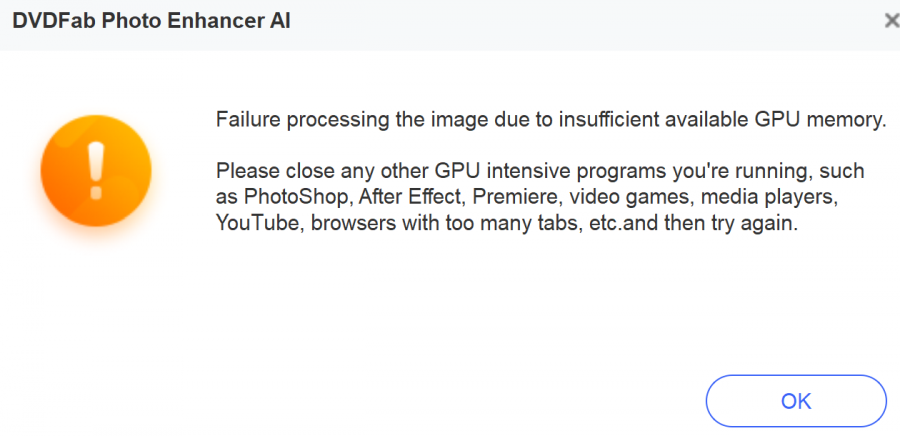Click the DVDFab Photo Enhancer AI title
This screenshot has width=900, height=436.
pyautogui.click(x=153, y=20)
